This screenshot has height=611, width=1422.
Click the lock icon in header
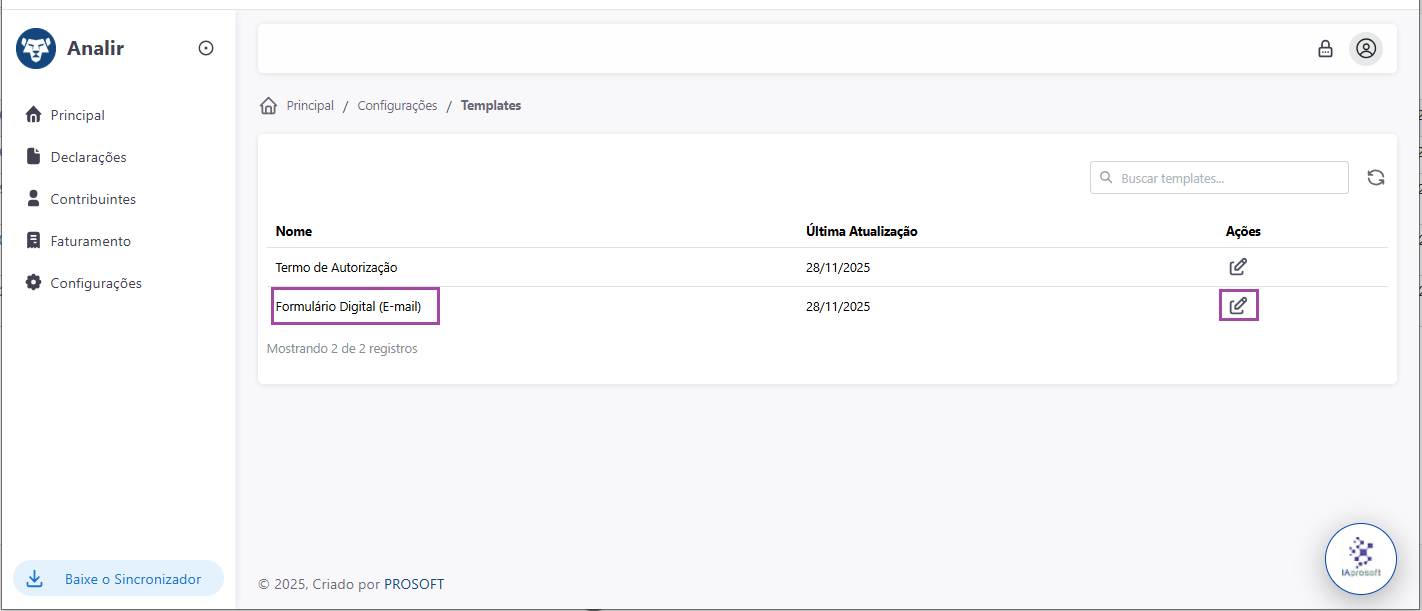1325,48
